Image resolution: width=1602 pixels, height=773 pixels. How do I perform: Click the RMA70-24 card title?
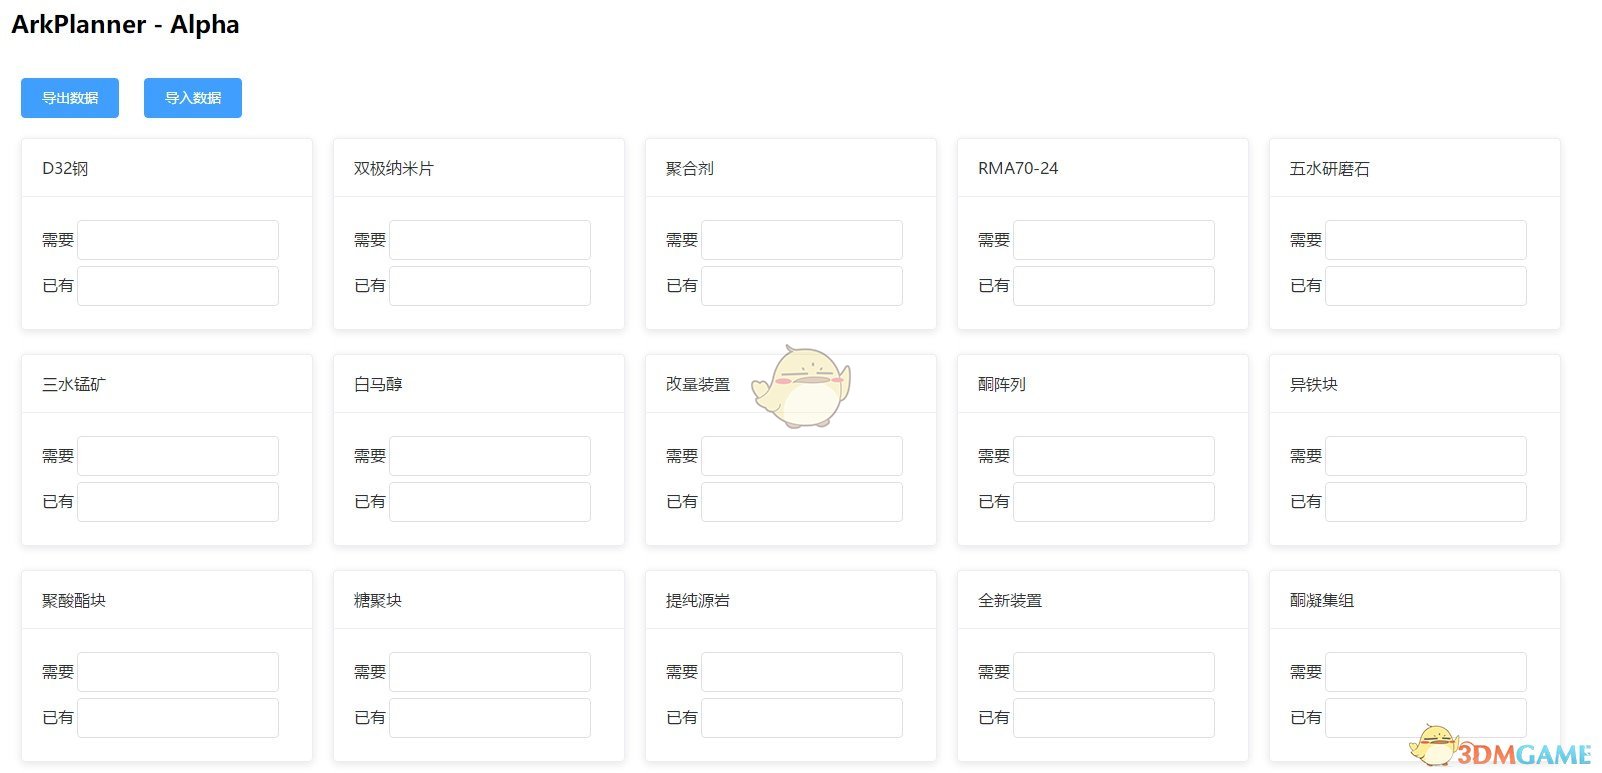1018,168
